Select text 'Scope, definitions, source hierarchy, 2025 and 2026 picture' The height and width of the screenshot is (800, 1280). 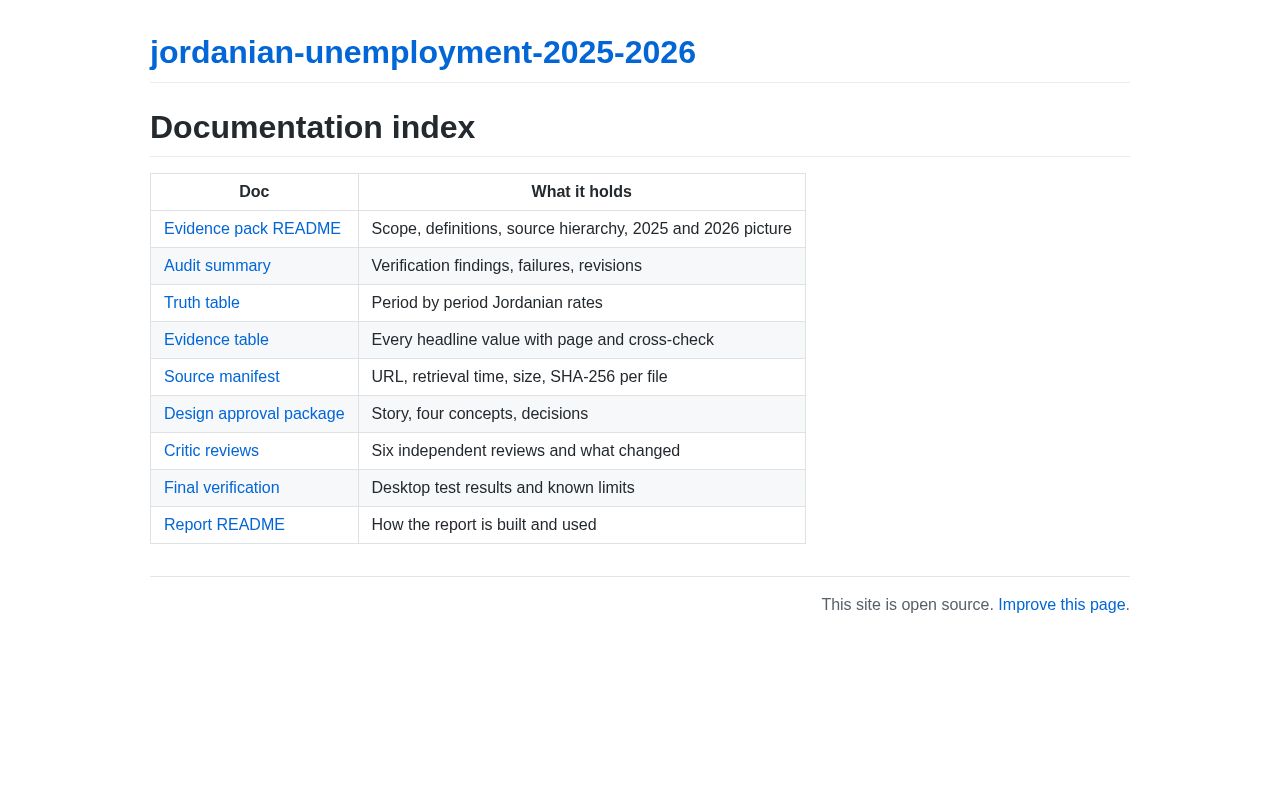[x=582, y=229]
